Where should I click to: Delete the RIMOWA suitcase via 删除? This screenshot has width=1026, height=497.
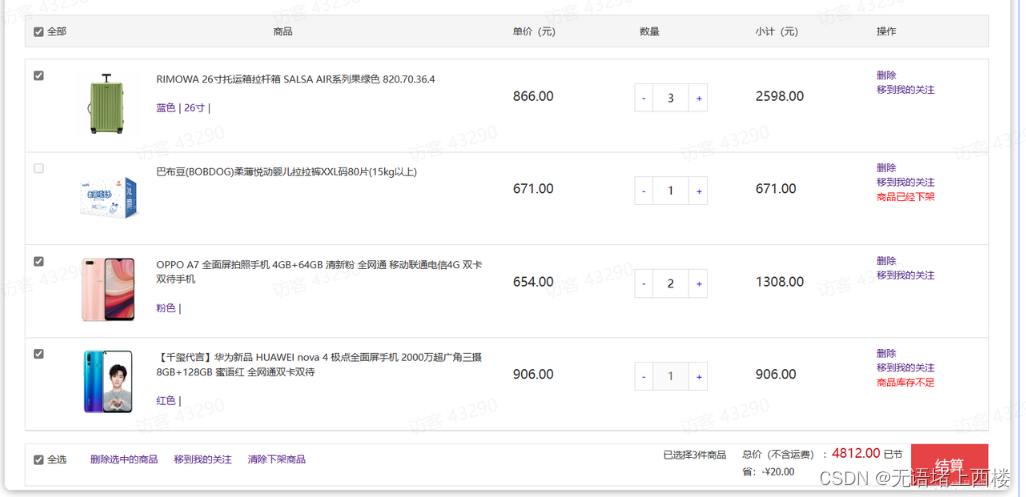tap(887, 75)
